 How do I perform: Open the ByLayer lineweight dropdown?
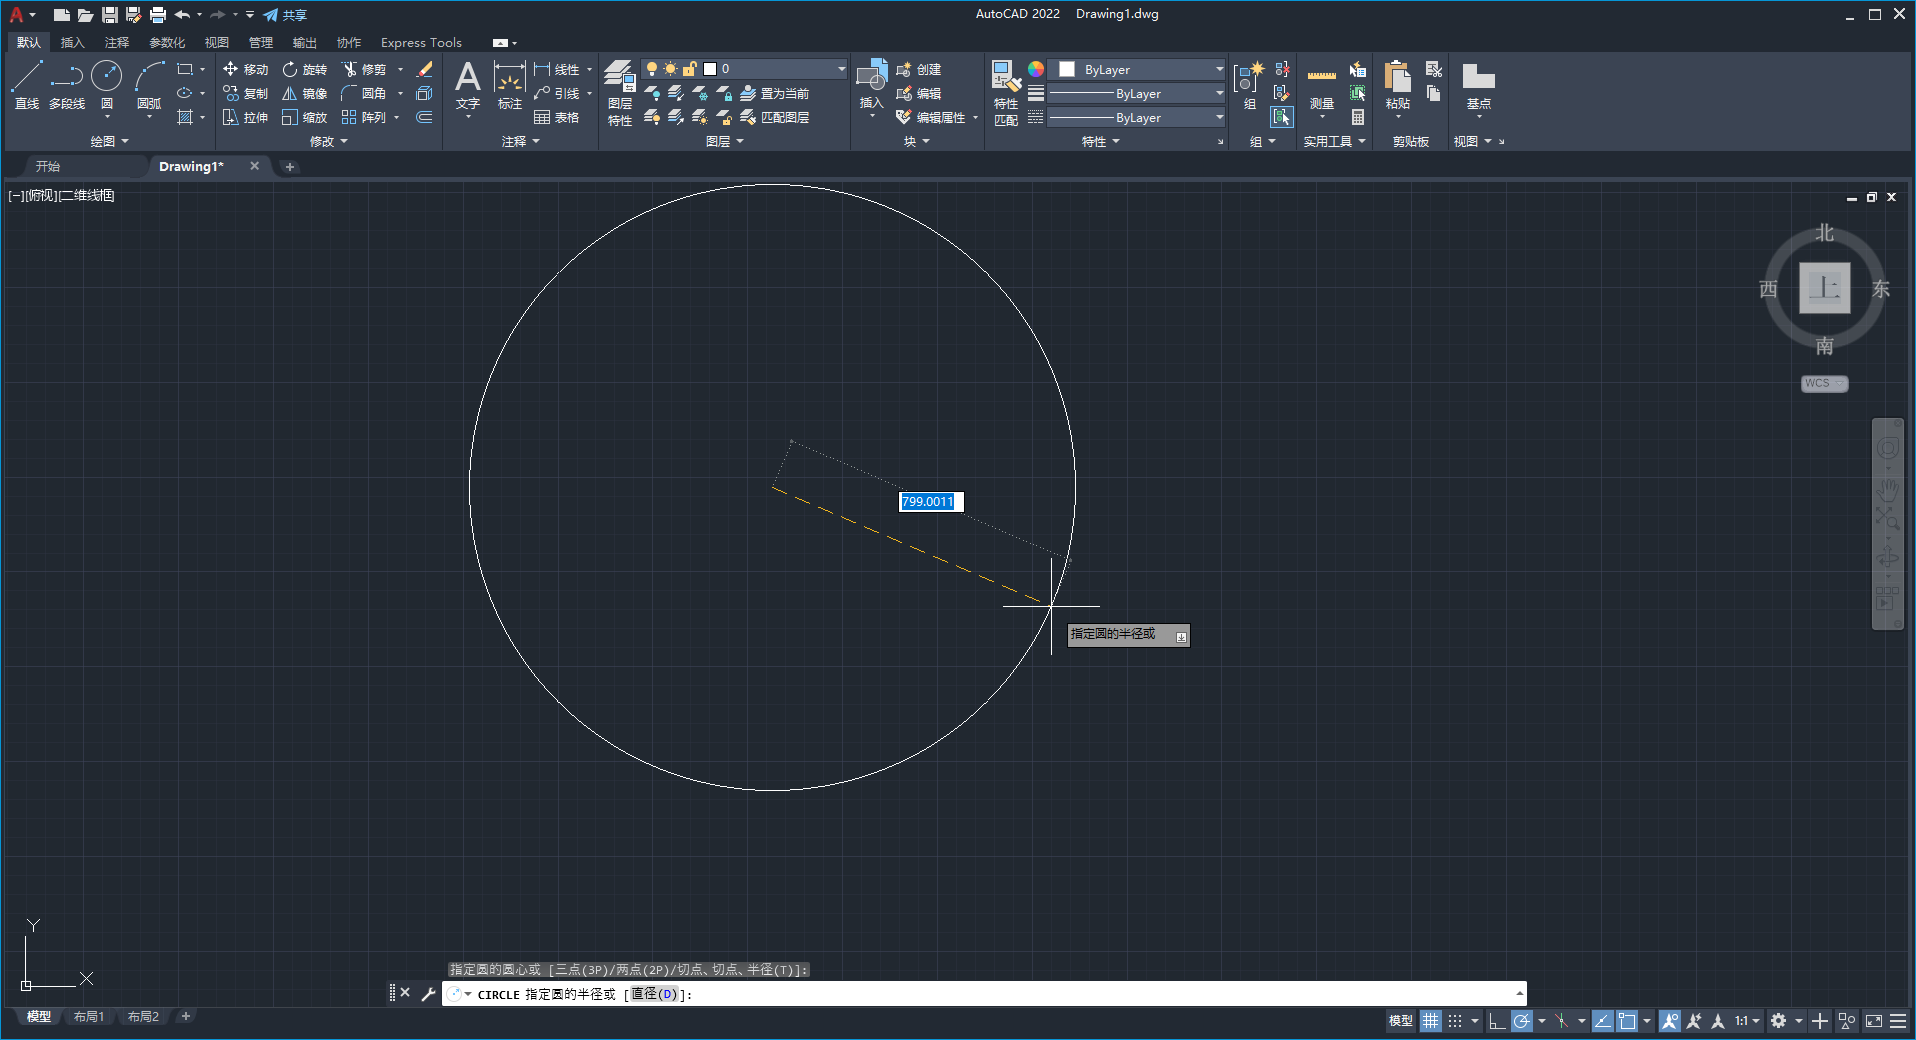coord(1137,93)
